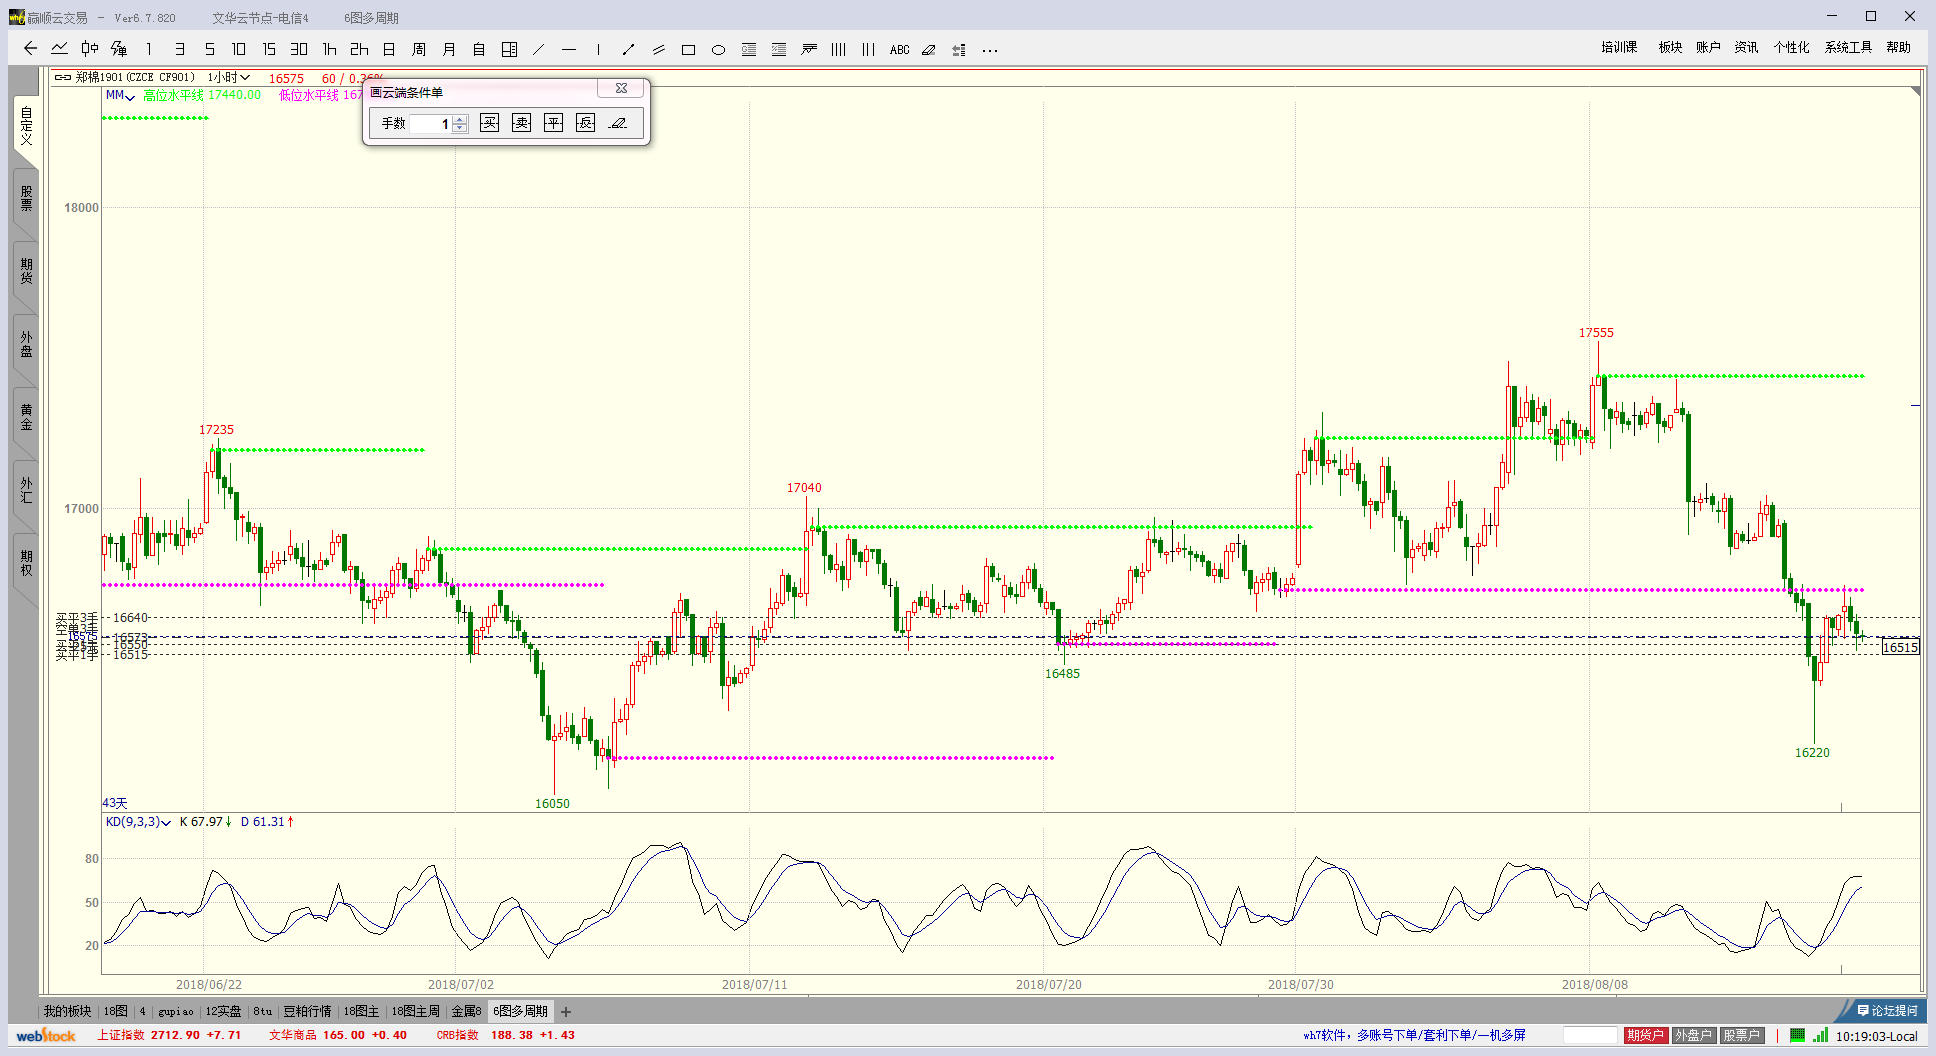The width and height of the screenshot is (1936, 1056).
Task: Select the 15-minute period
Action: tap(269, 48)
